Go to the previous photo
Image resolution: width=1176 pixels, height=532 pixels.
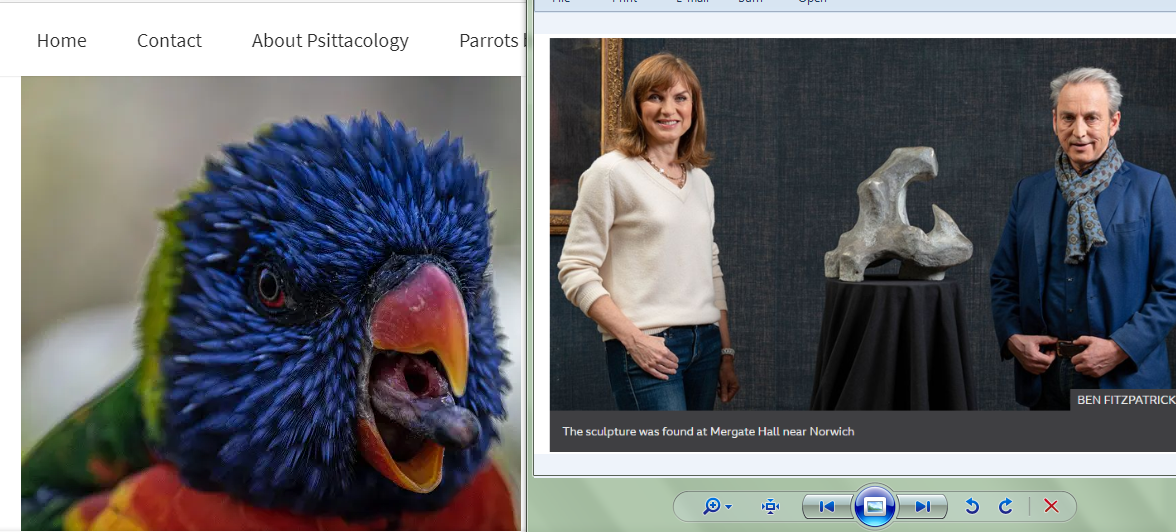(827, 506)
